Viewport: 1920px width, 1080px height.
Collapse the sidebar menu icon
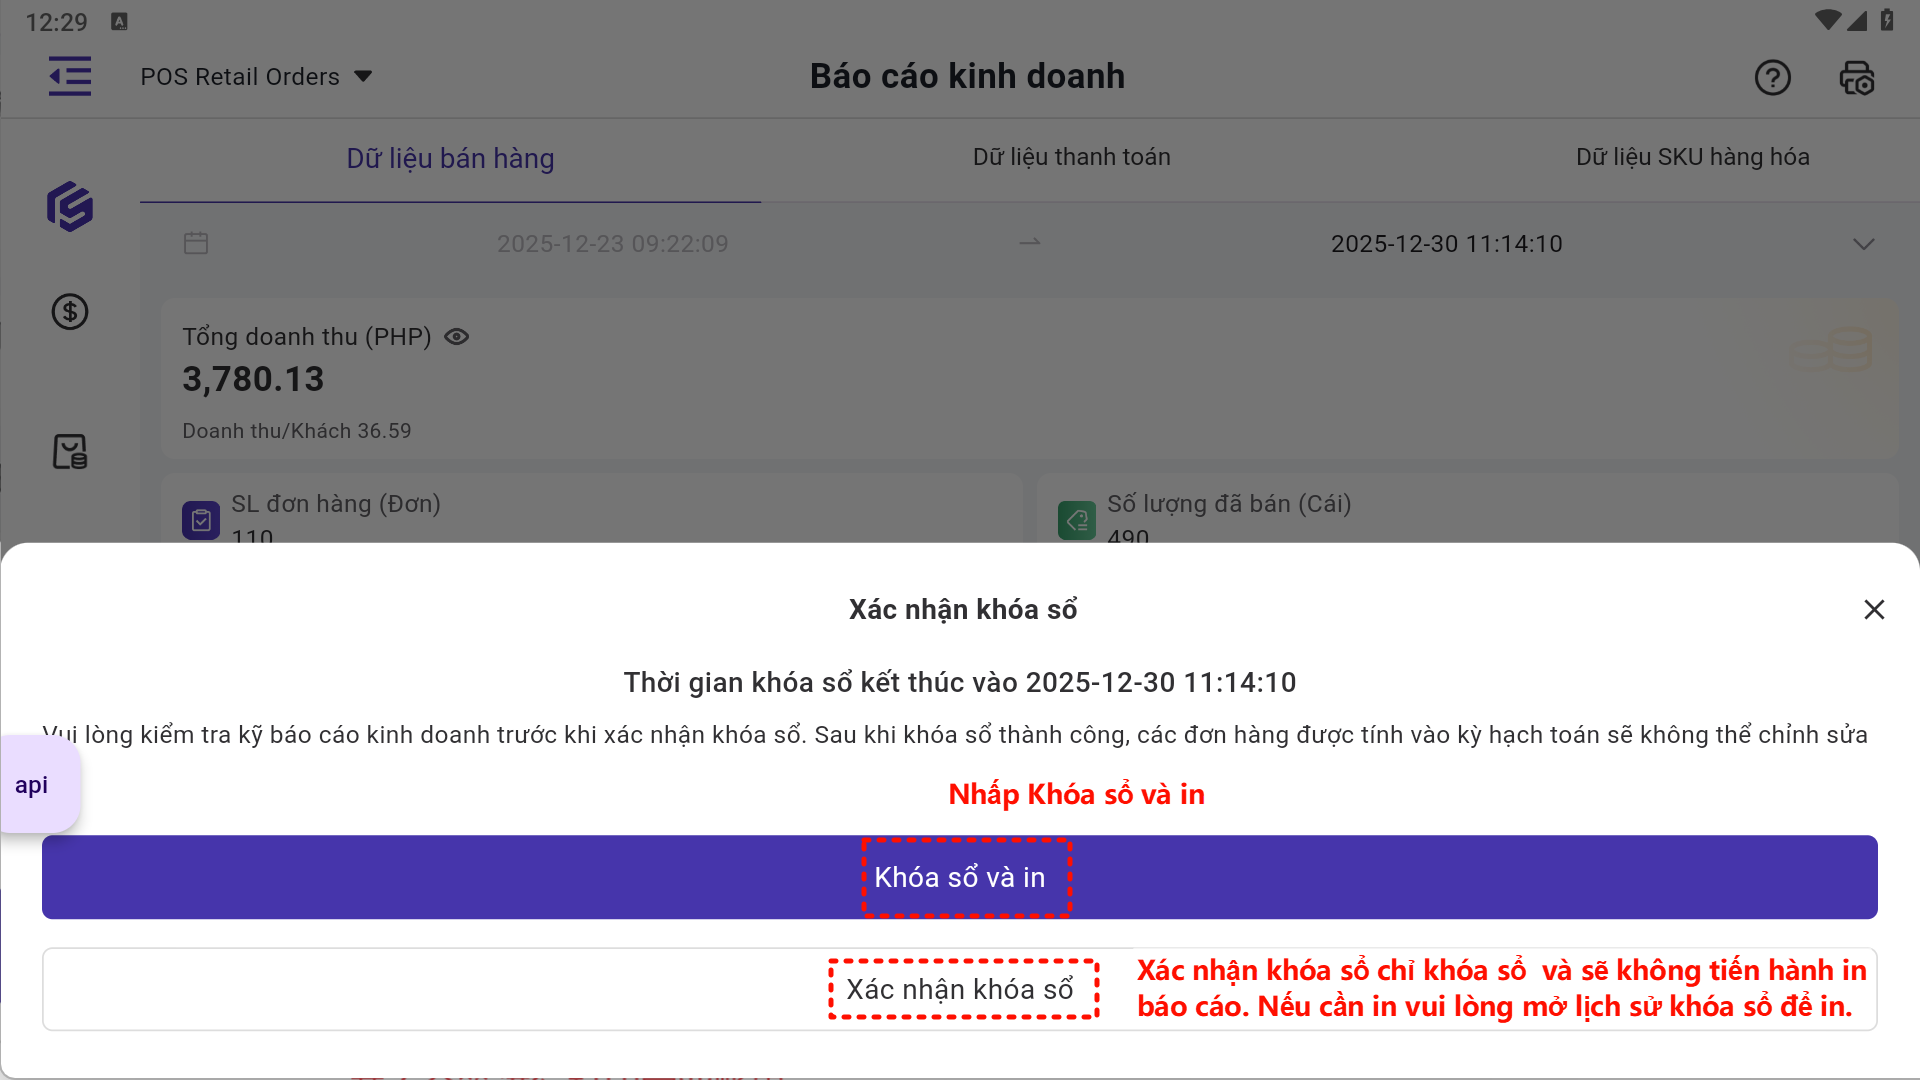pos(70,77)
